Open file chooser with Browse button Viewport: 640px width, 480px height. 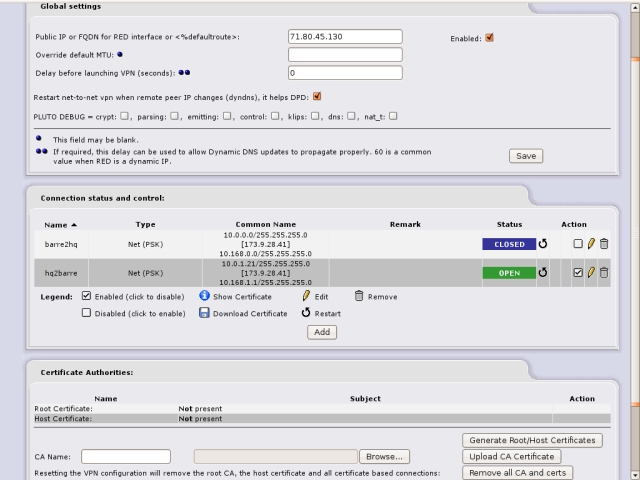(x=384, y=456)
